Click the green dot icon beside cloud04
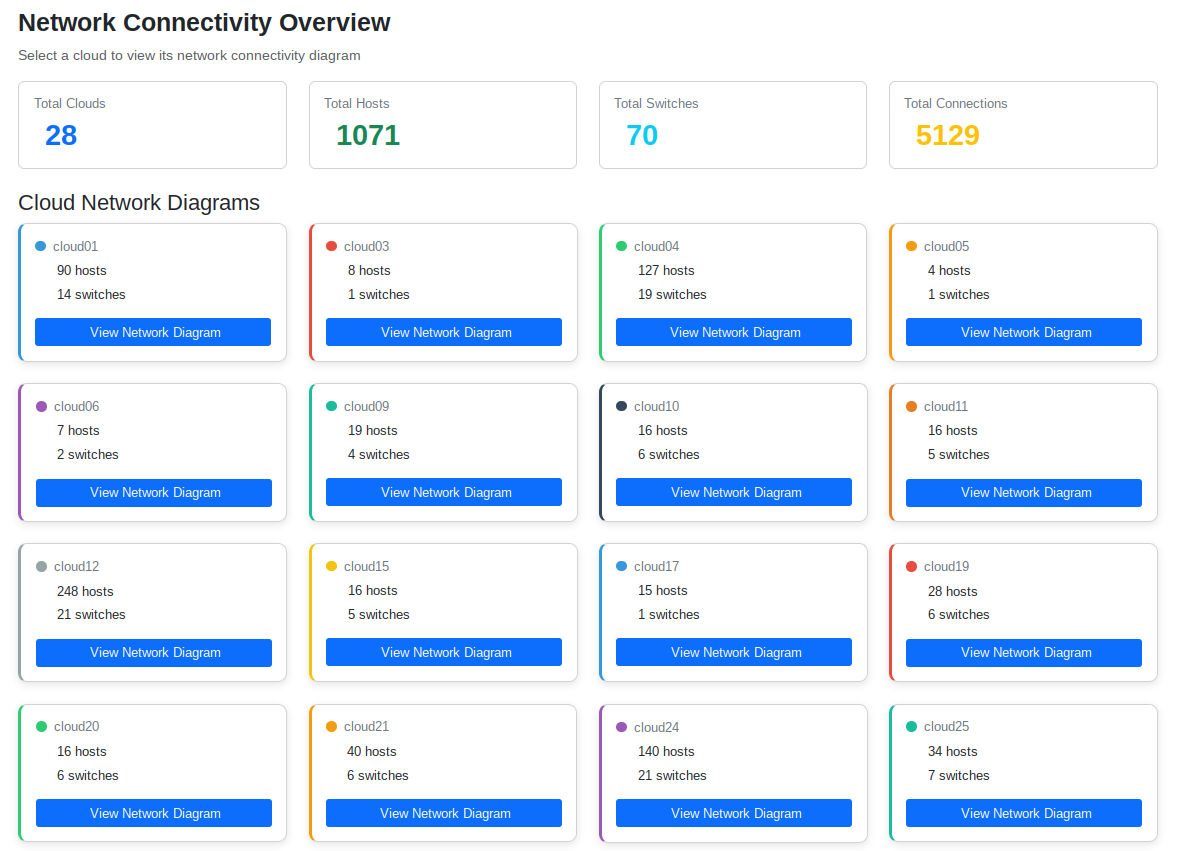 coord(621,246)
